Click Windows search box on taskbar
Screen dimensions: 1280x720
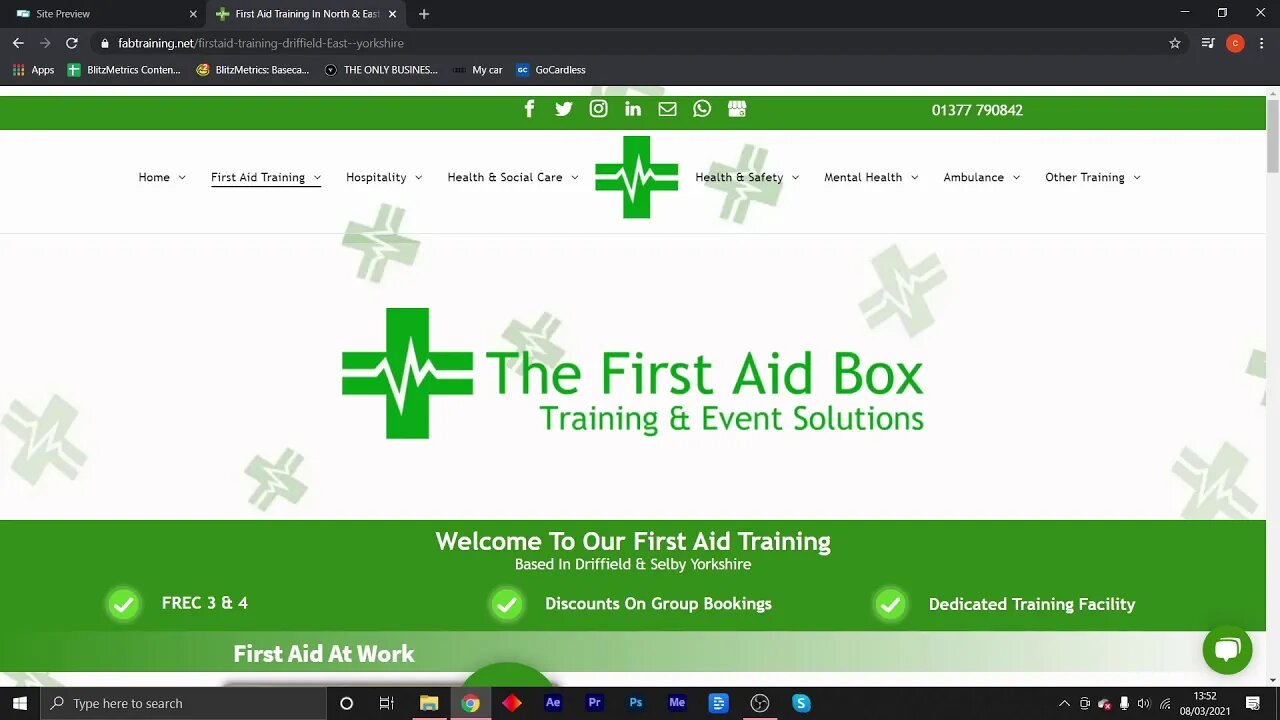184,703
